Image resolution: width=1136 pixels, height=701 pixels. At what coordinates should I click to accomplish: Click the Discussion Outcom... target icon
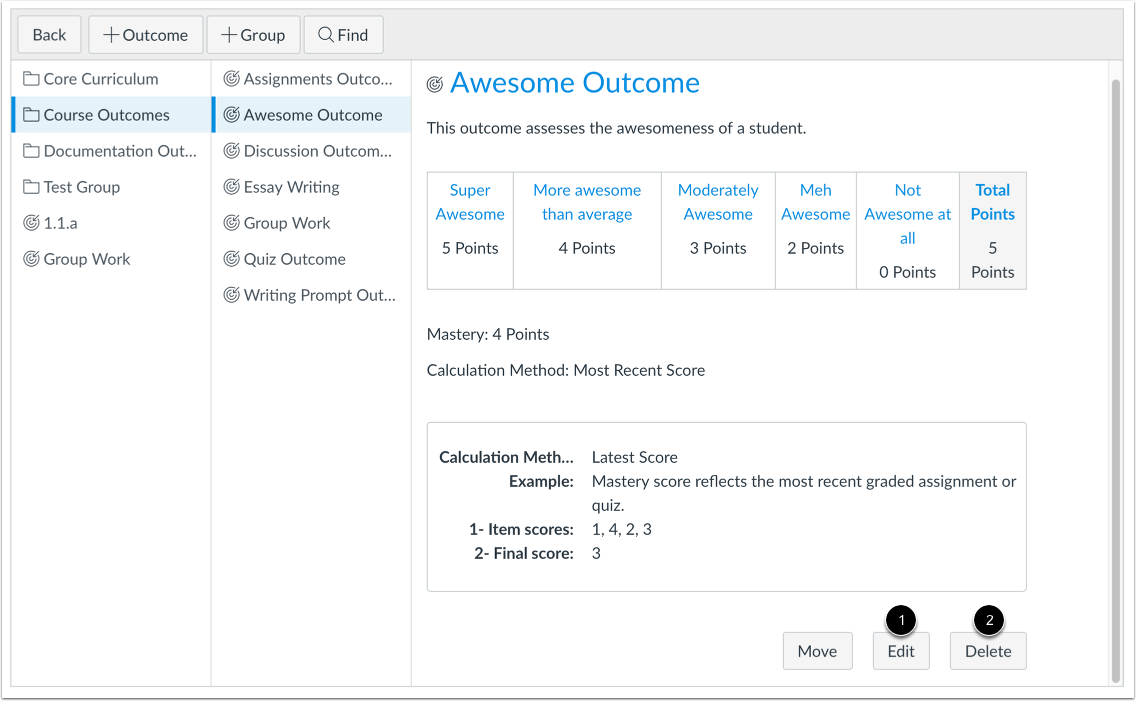(231, 151)
